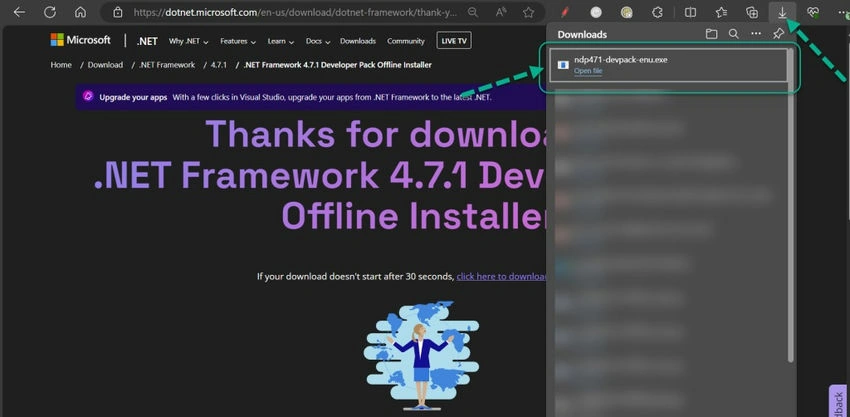Open the Downloads nav item
Screen dimensions: 850x417
(358, 41)
